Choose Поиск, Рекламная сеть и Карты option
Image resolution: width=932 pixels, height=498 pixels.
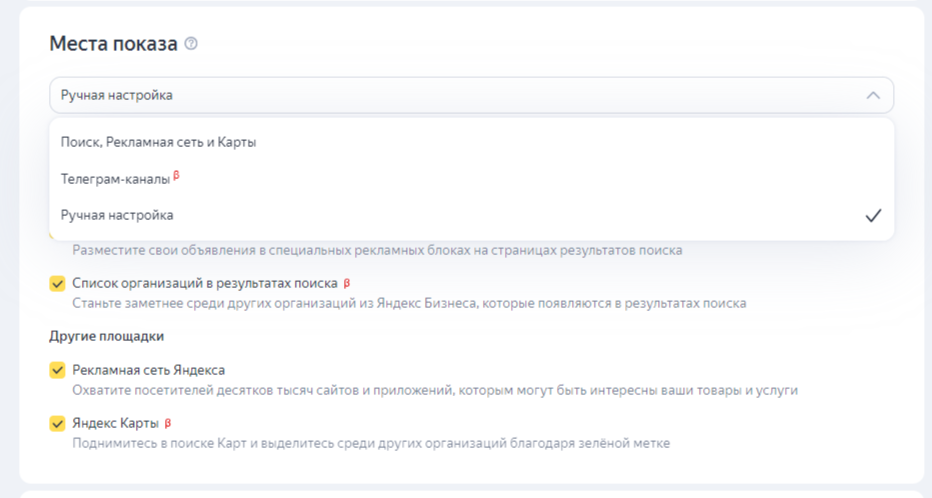pyautogui.click(x=471, y=142)
